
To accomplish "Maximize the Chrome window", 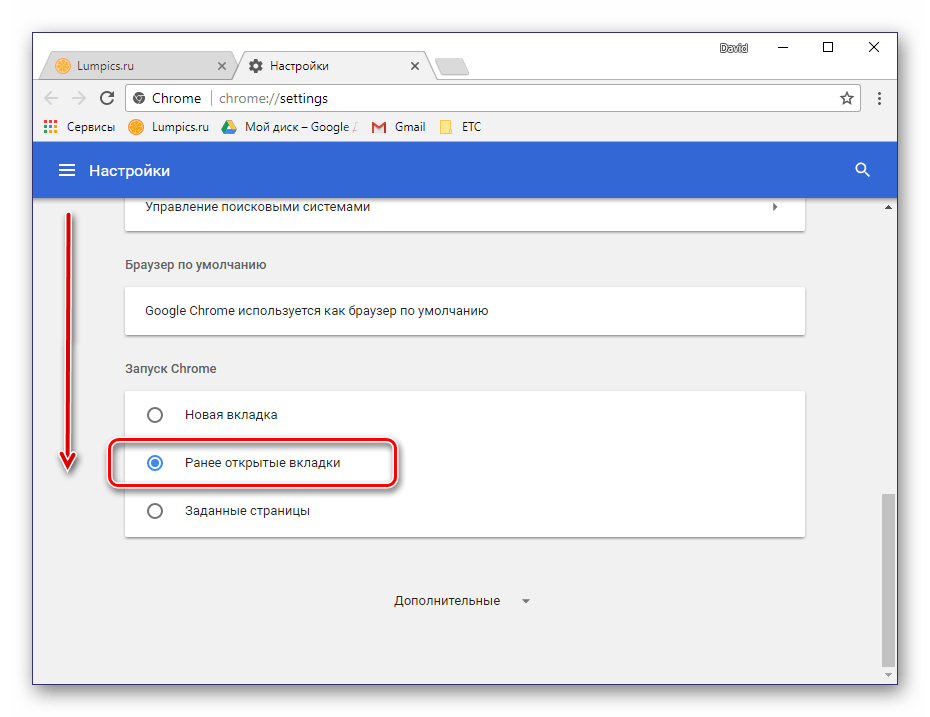I will pyautogui.click(x=828, y=47).
